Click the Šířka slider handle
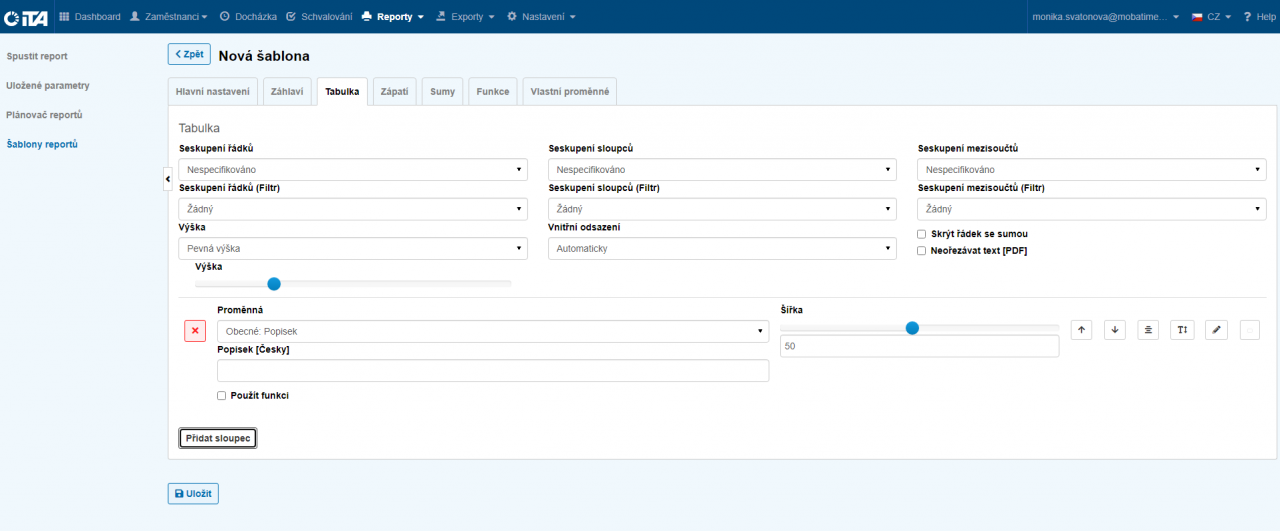Screen dimensions: 1280x531 pos(912,327)
